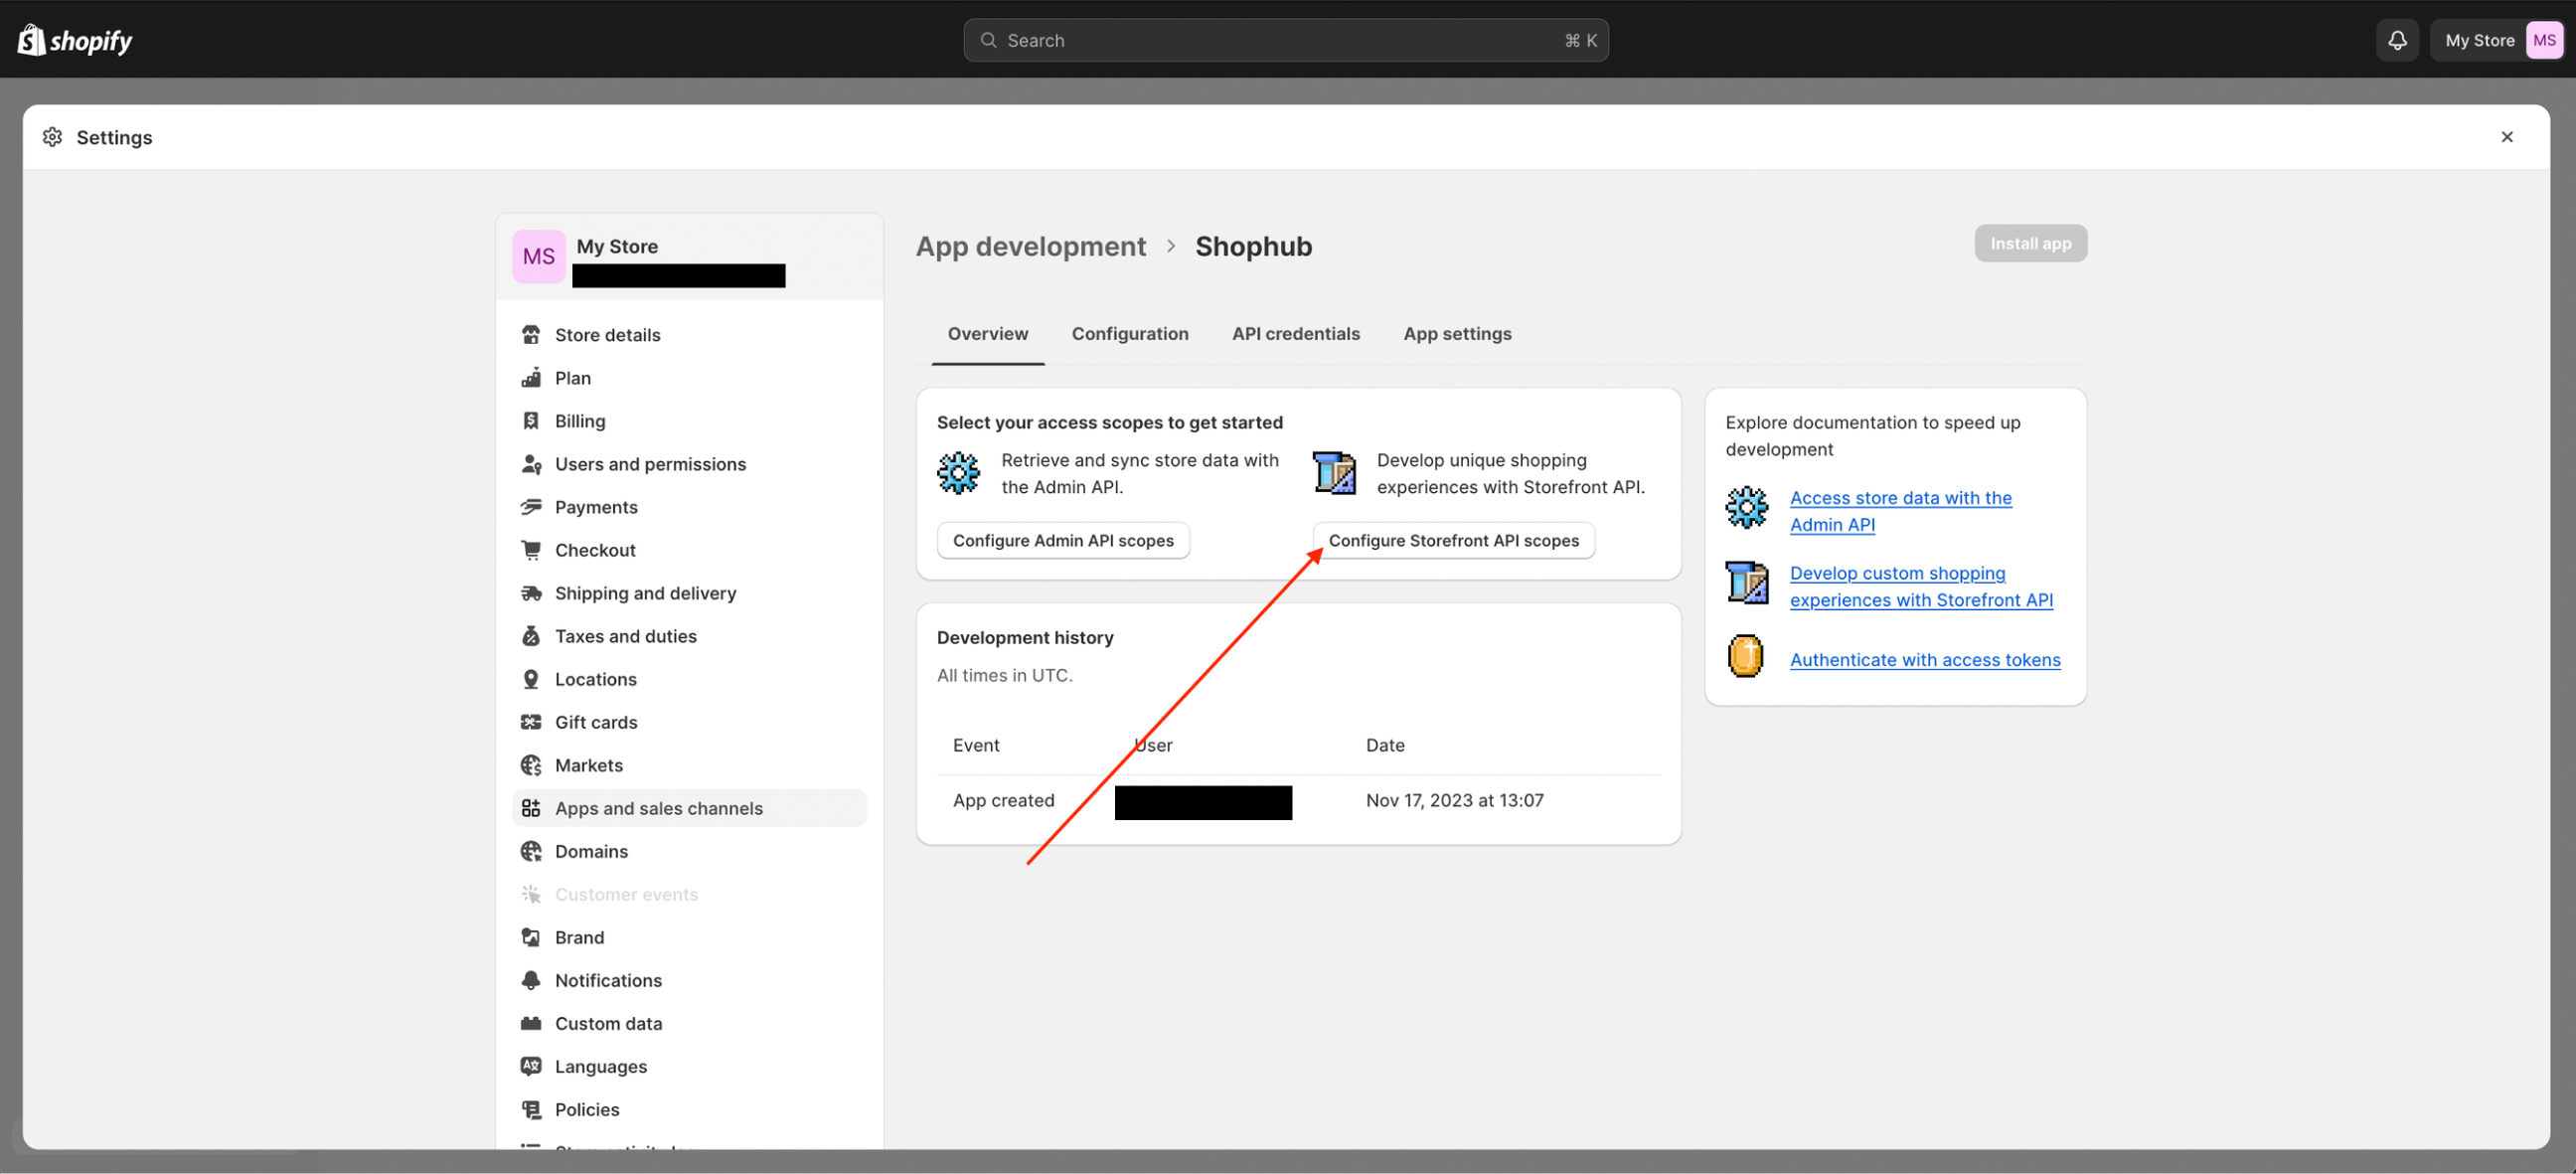Select the Locations pin icon
Image resolution: width=2576 pixels, height=1174 pixels.
[533, 678]
